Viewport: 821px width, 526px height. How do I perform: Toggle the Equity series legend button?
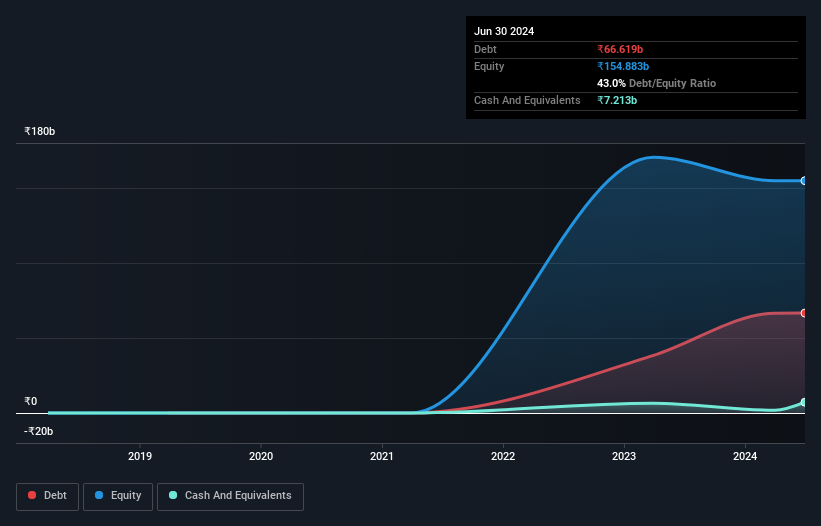coord(118,496)
